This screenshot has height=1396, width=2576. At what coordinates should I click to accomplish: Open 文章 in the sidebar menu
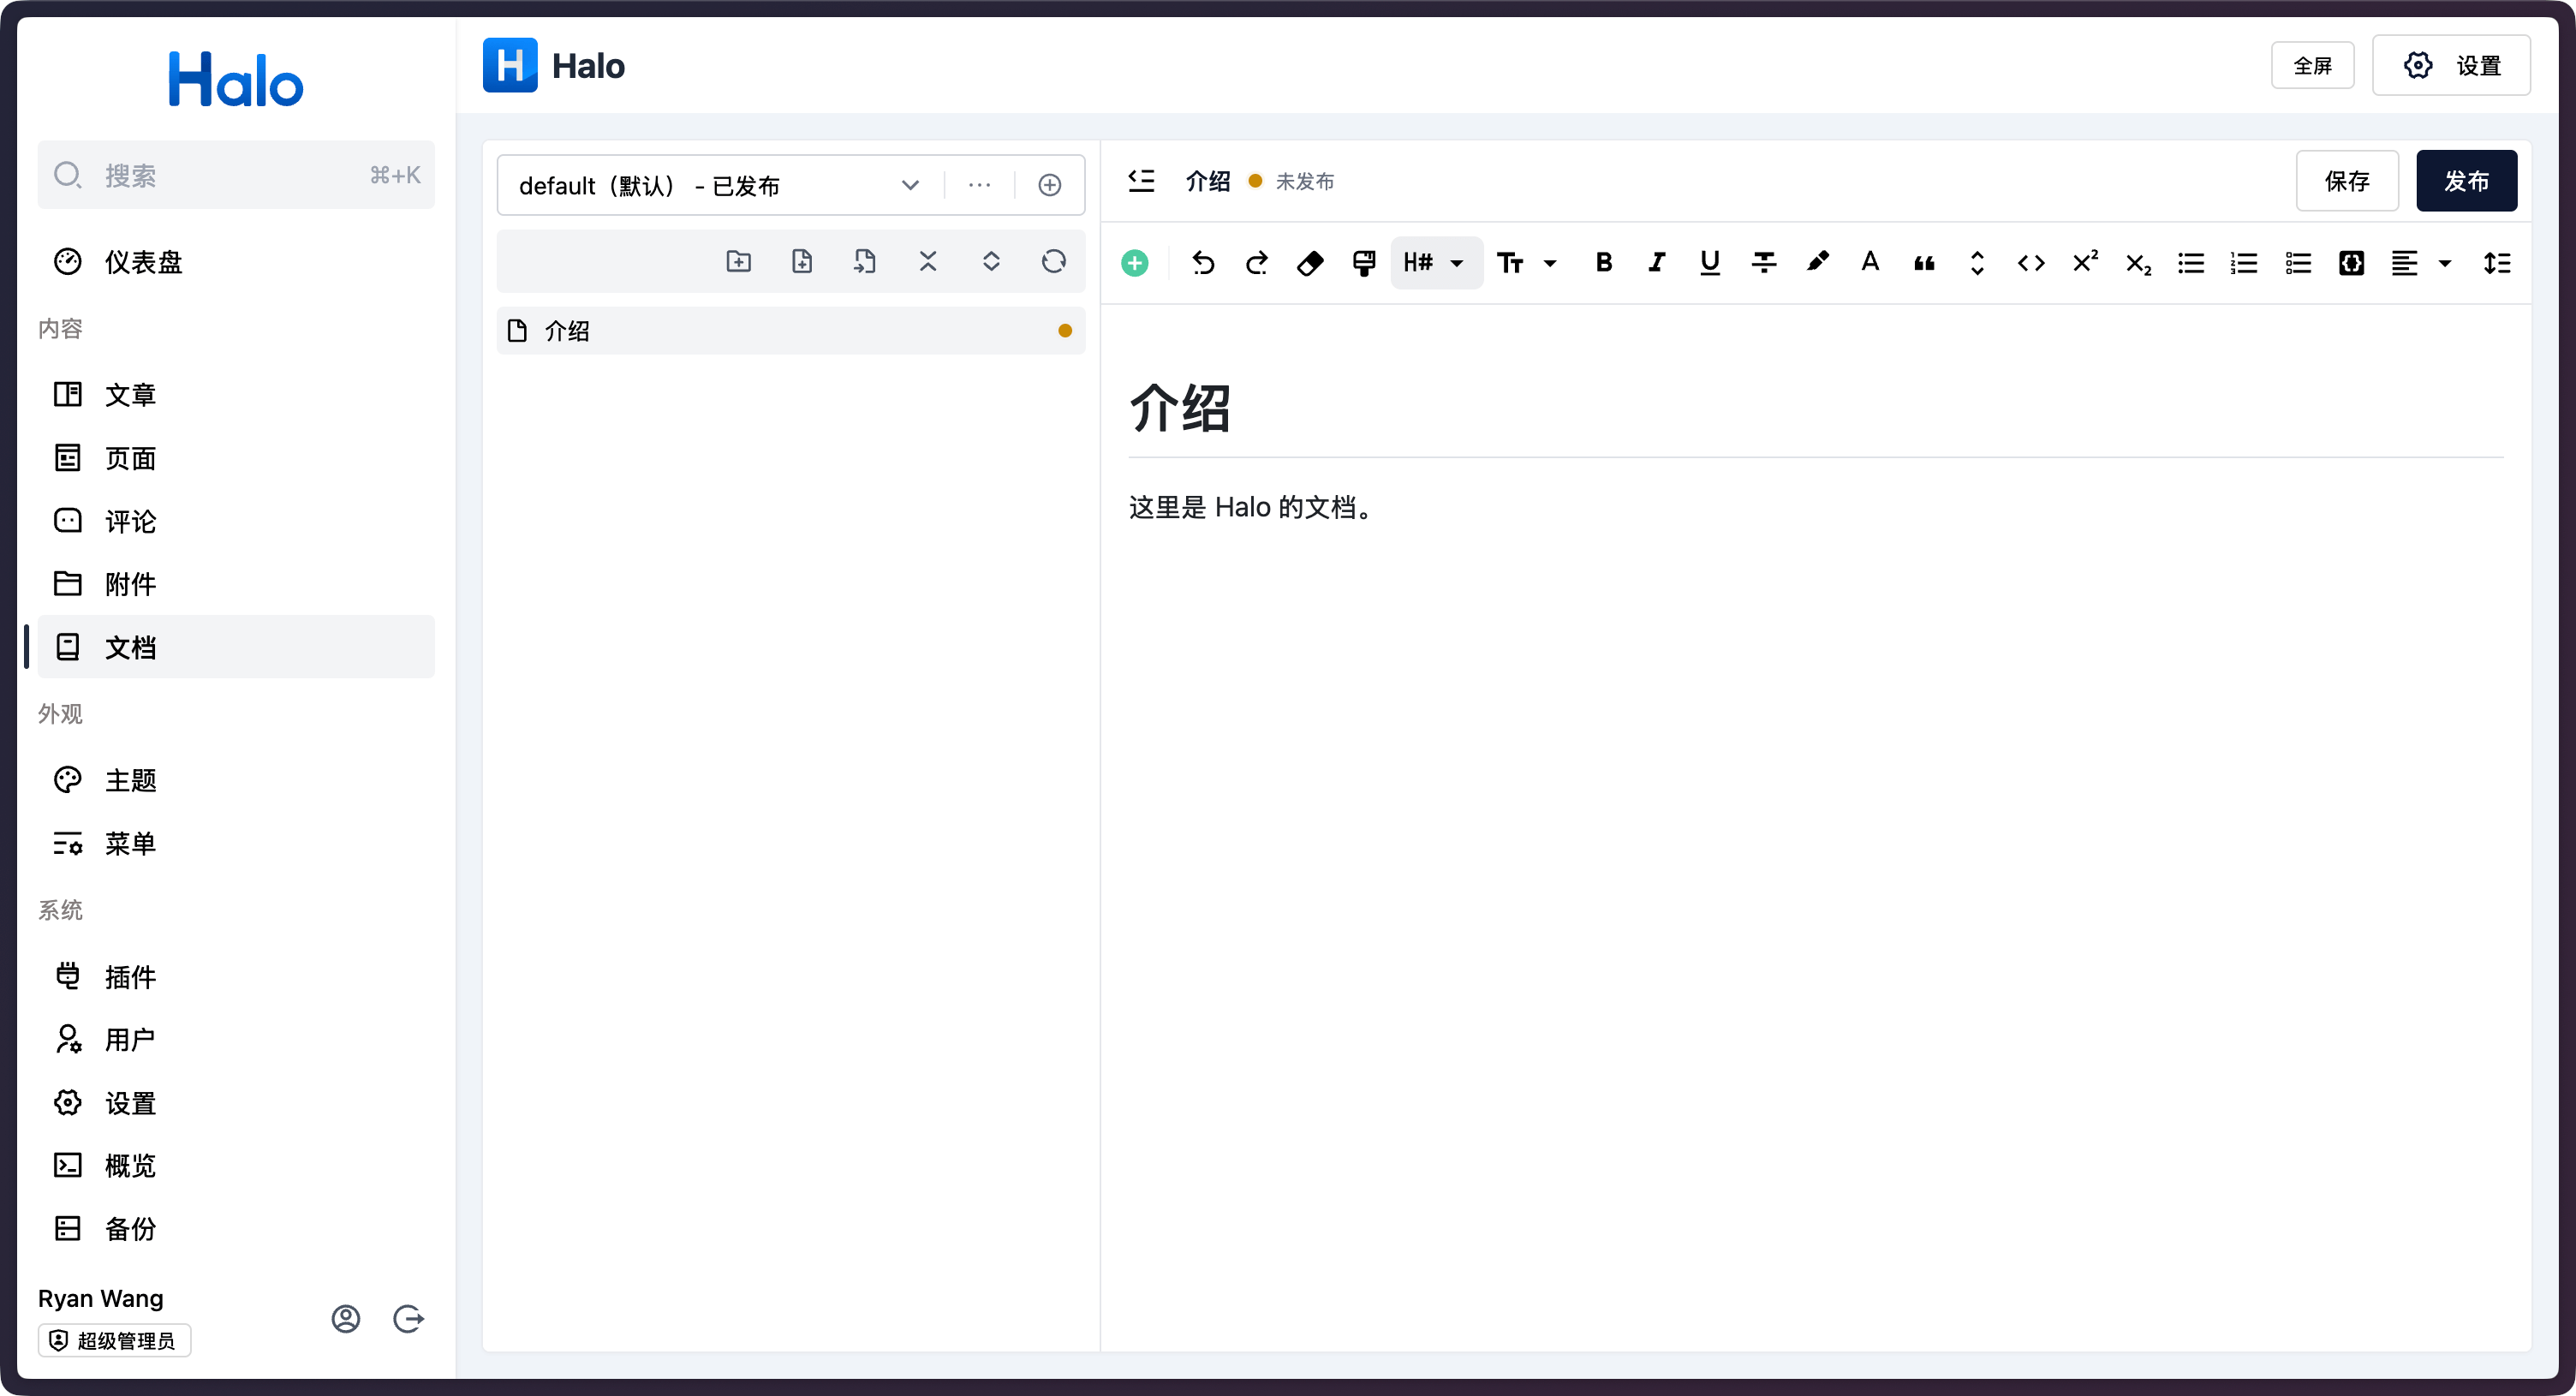pos(131,395)
